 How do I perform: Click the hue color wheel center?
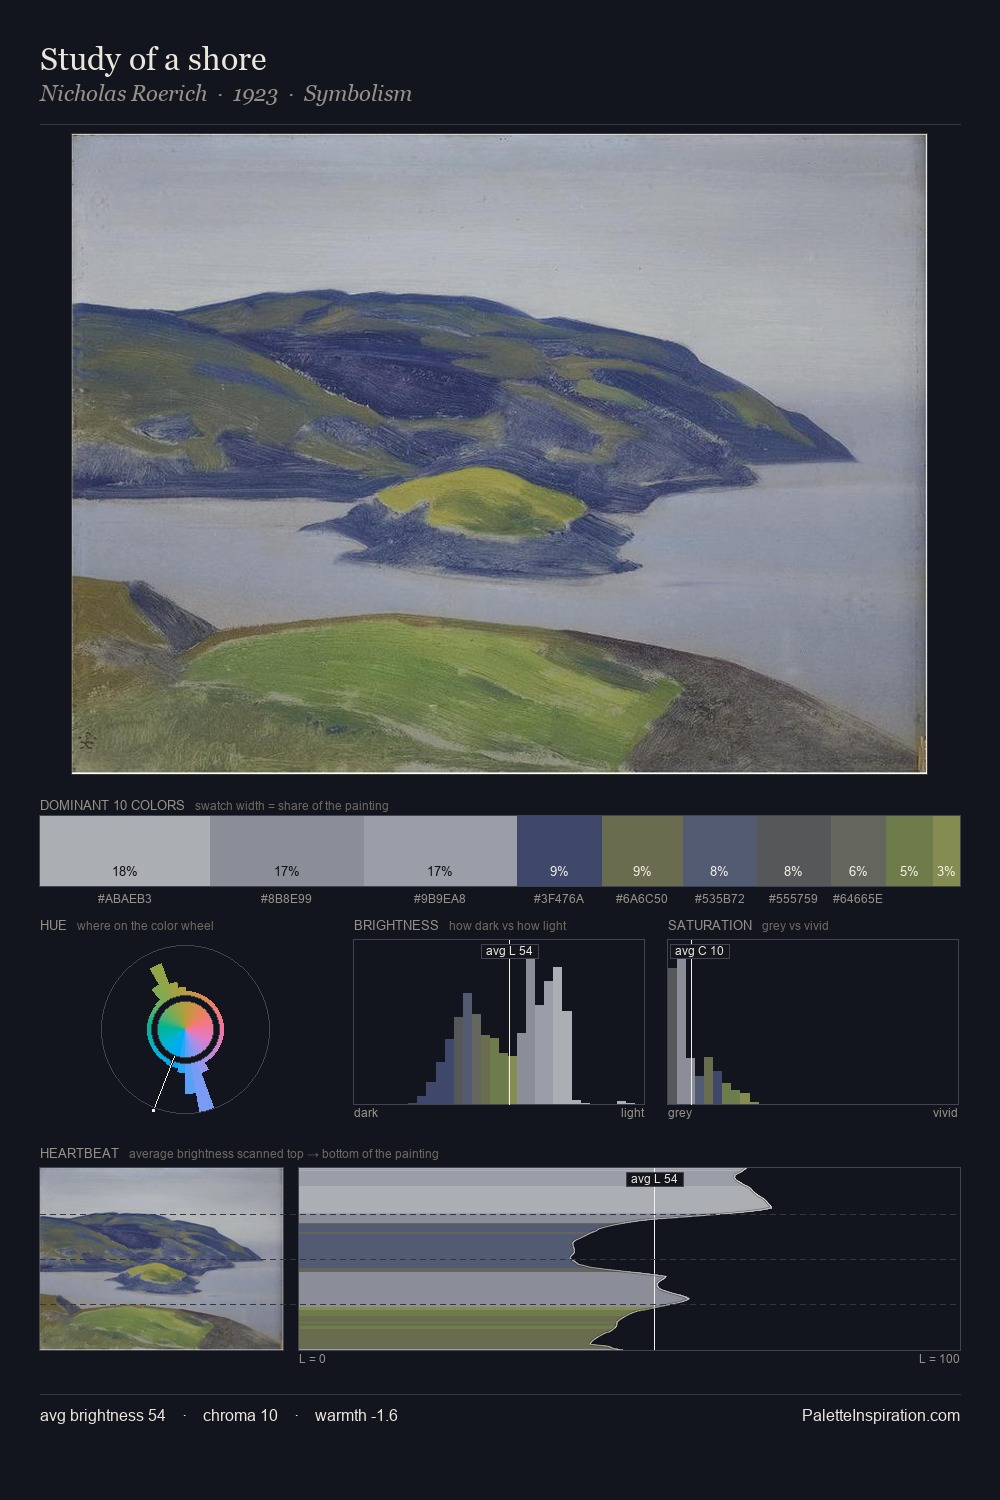tap(185, 1029)
